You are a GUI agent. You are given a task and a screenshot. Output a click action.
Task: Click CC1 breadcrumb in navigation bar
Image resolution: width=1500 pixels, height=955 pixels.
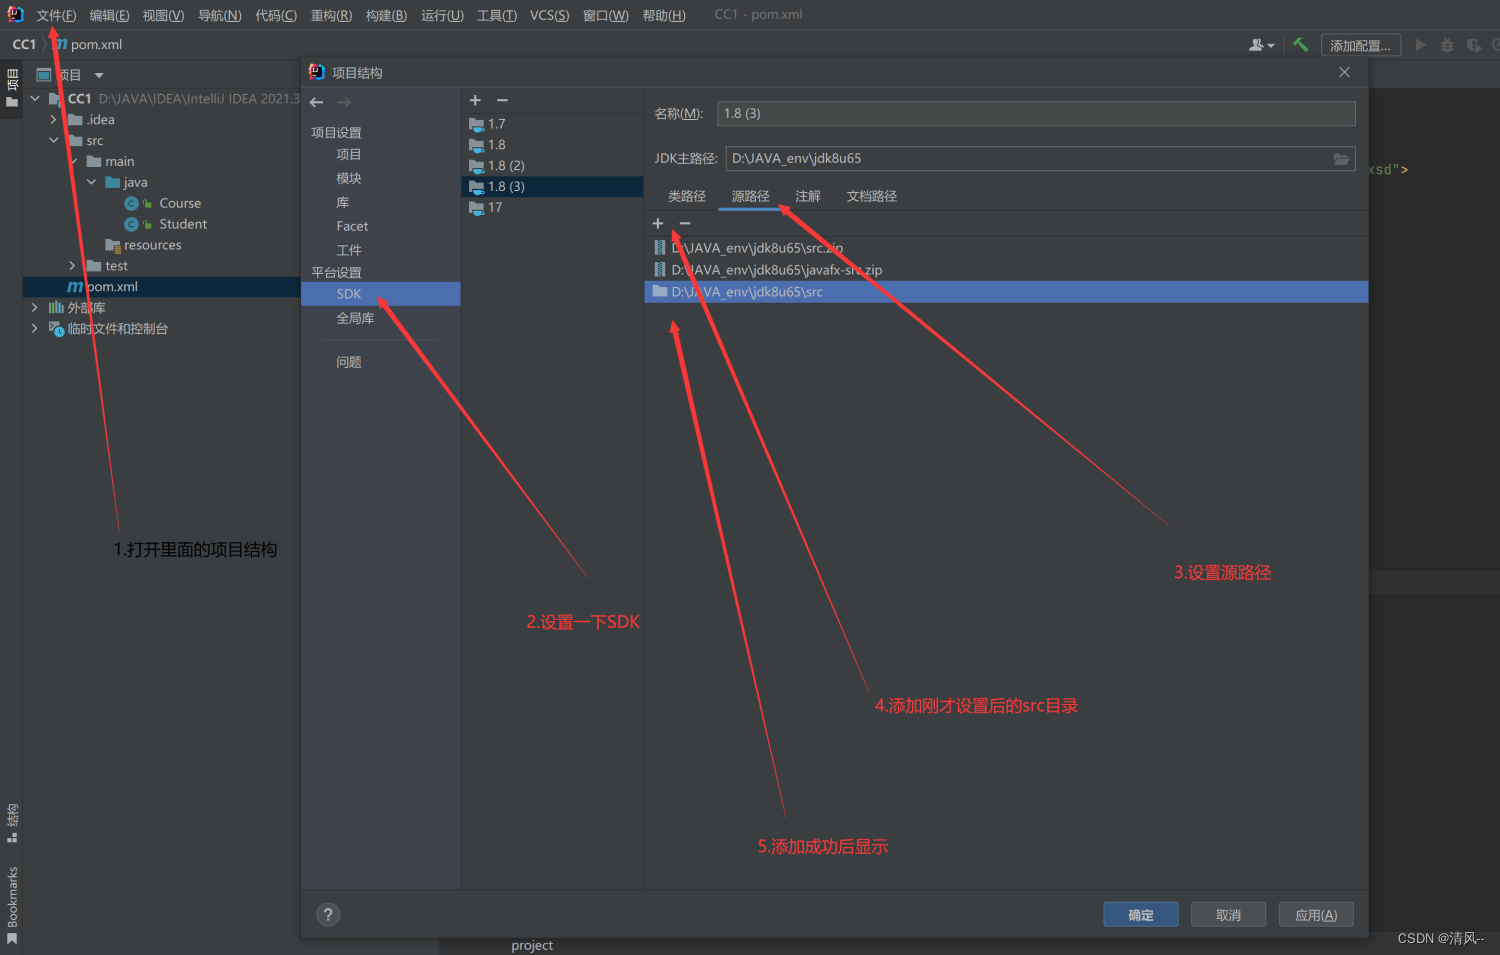coord(24,45)
